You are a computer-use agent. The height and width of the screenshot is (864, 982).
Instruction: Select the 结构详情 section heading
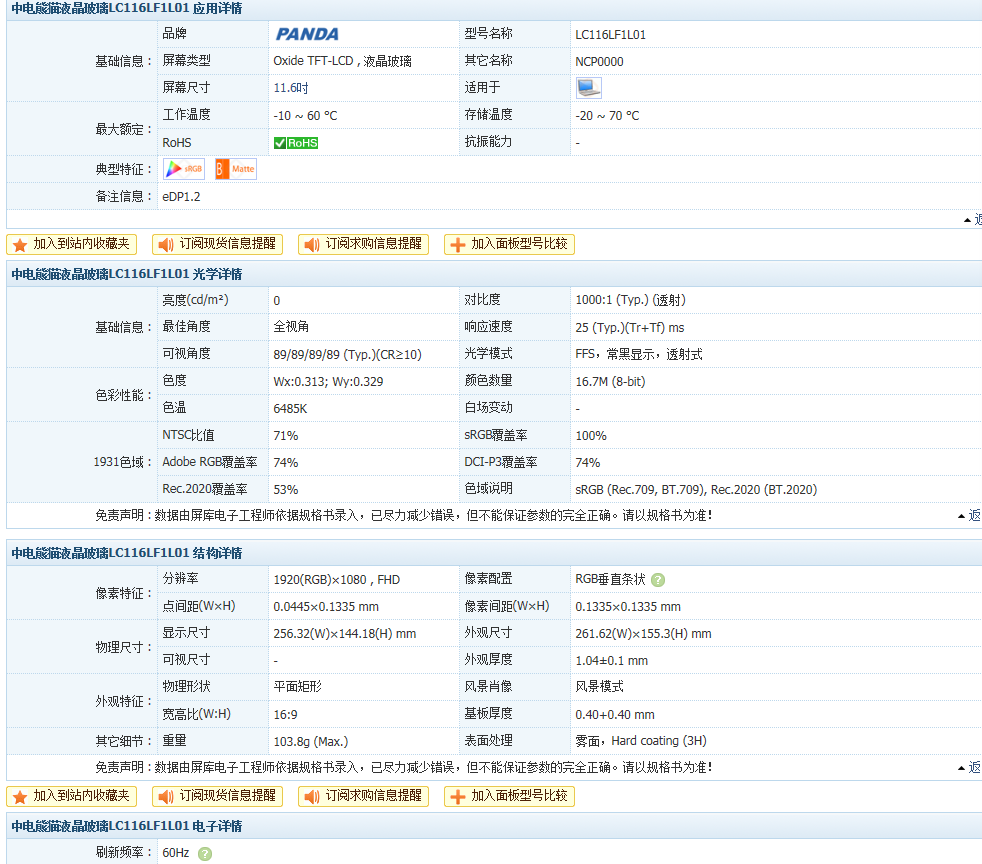pos(127,553)
